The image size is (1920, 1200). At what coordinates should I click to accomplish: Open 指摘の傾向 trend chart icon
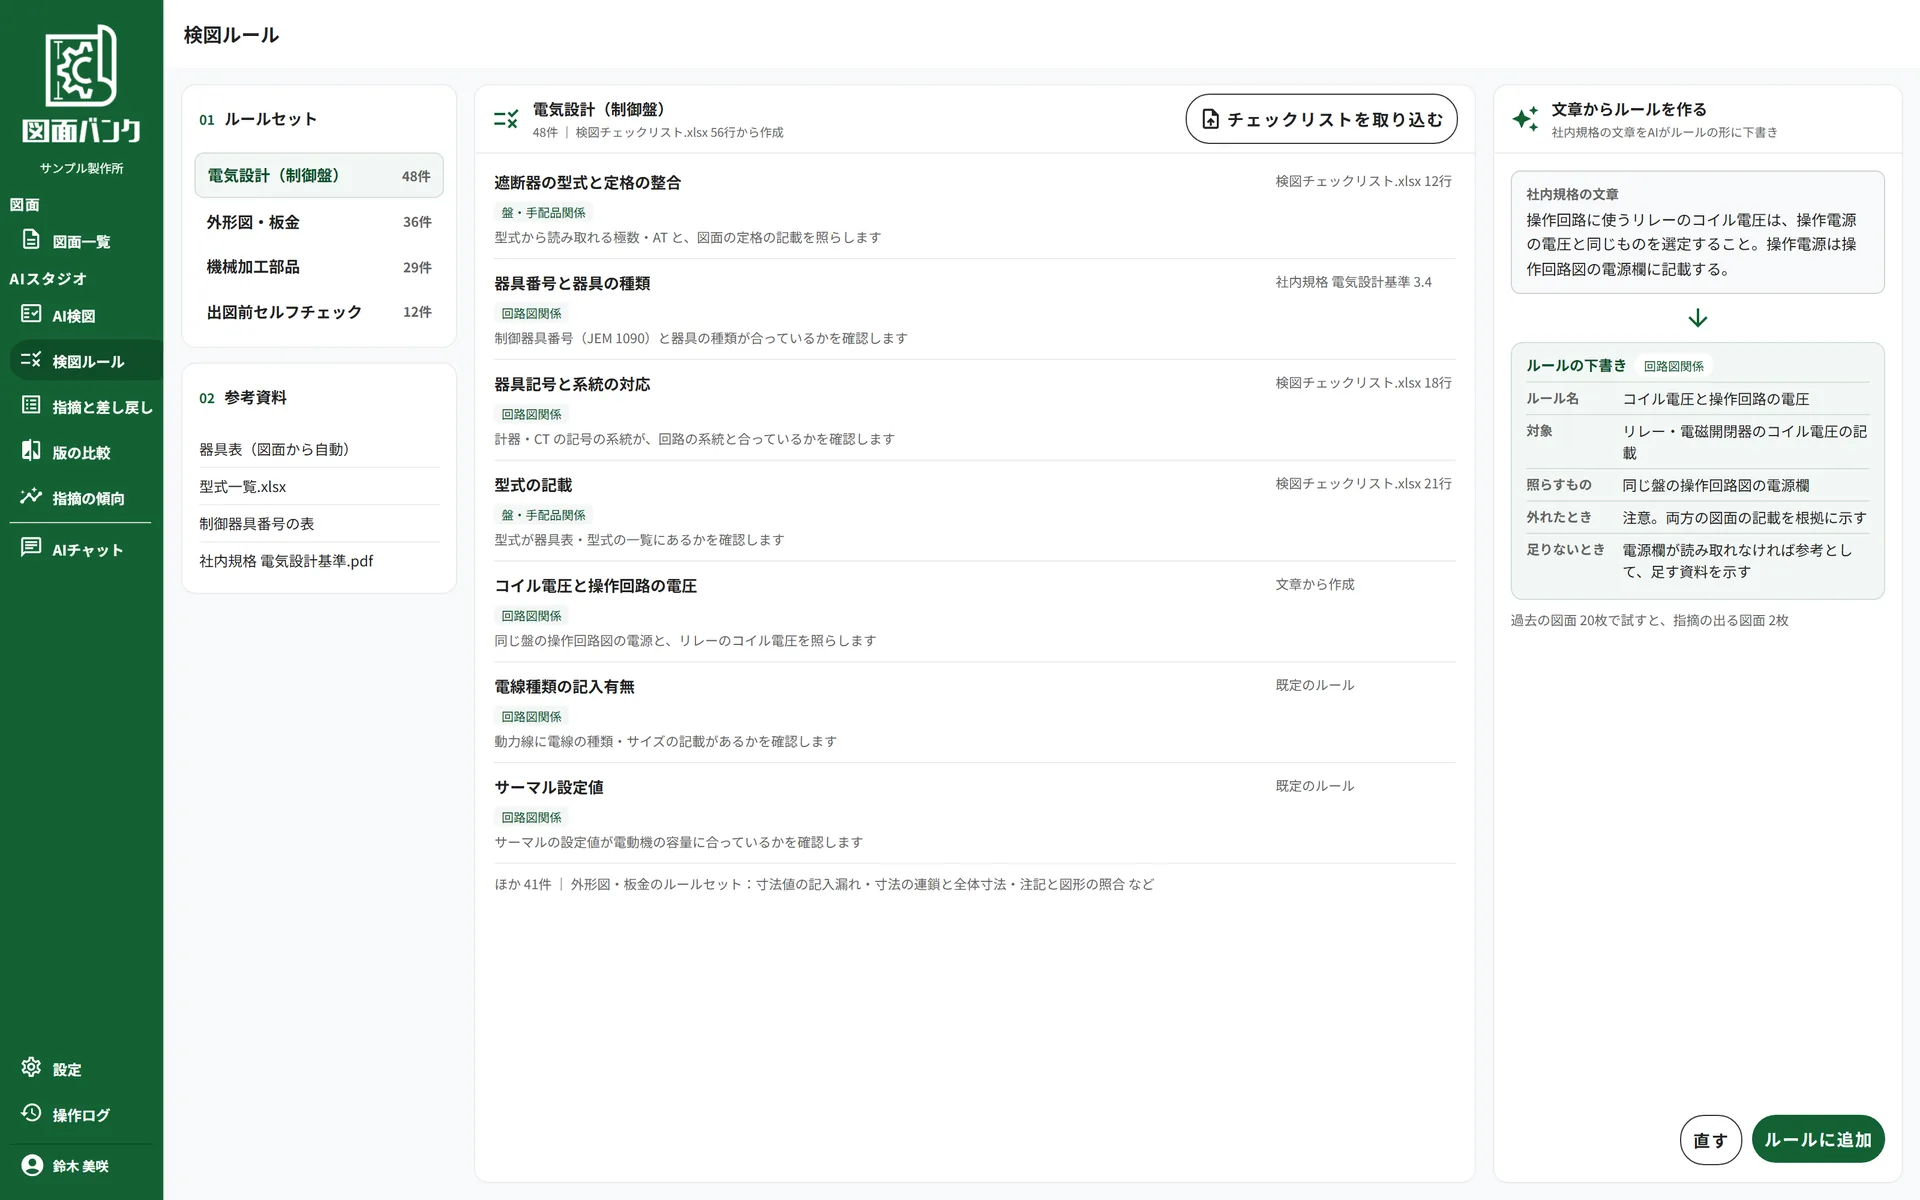pyautogui.click(x=31, y=496)
